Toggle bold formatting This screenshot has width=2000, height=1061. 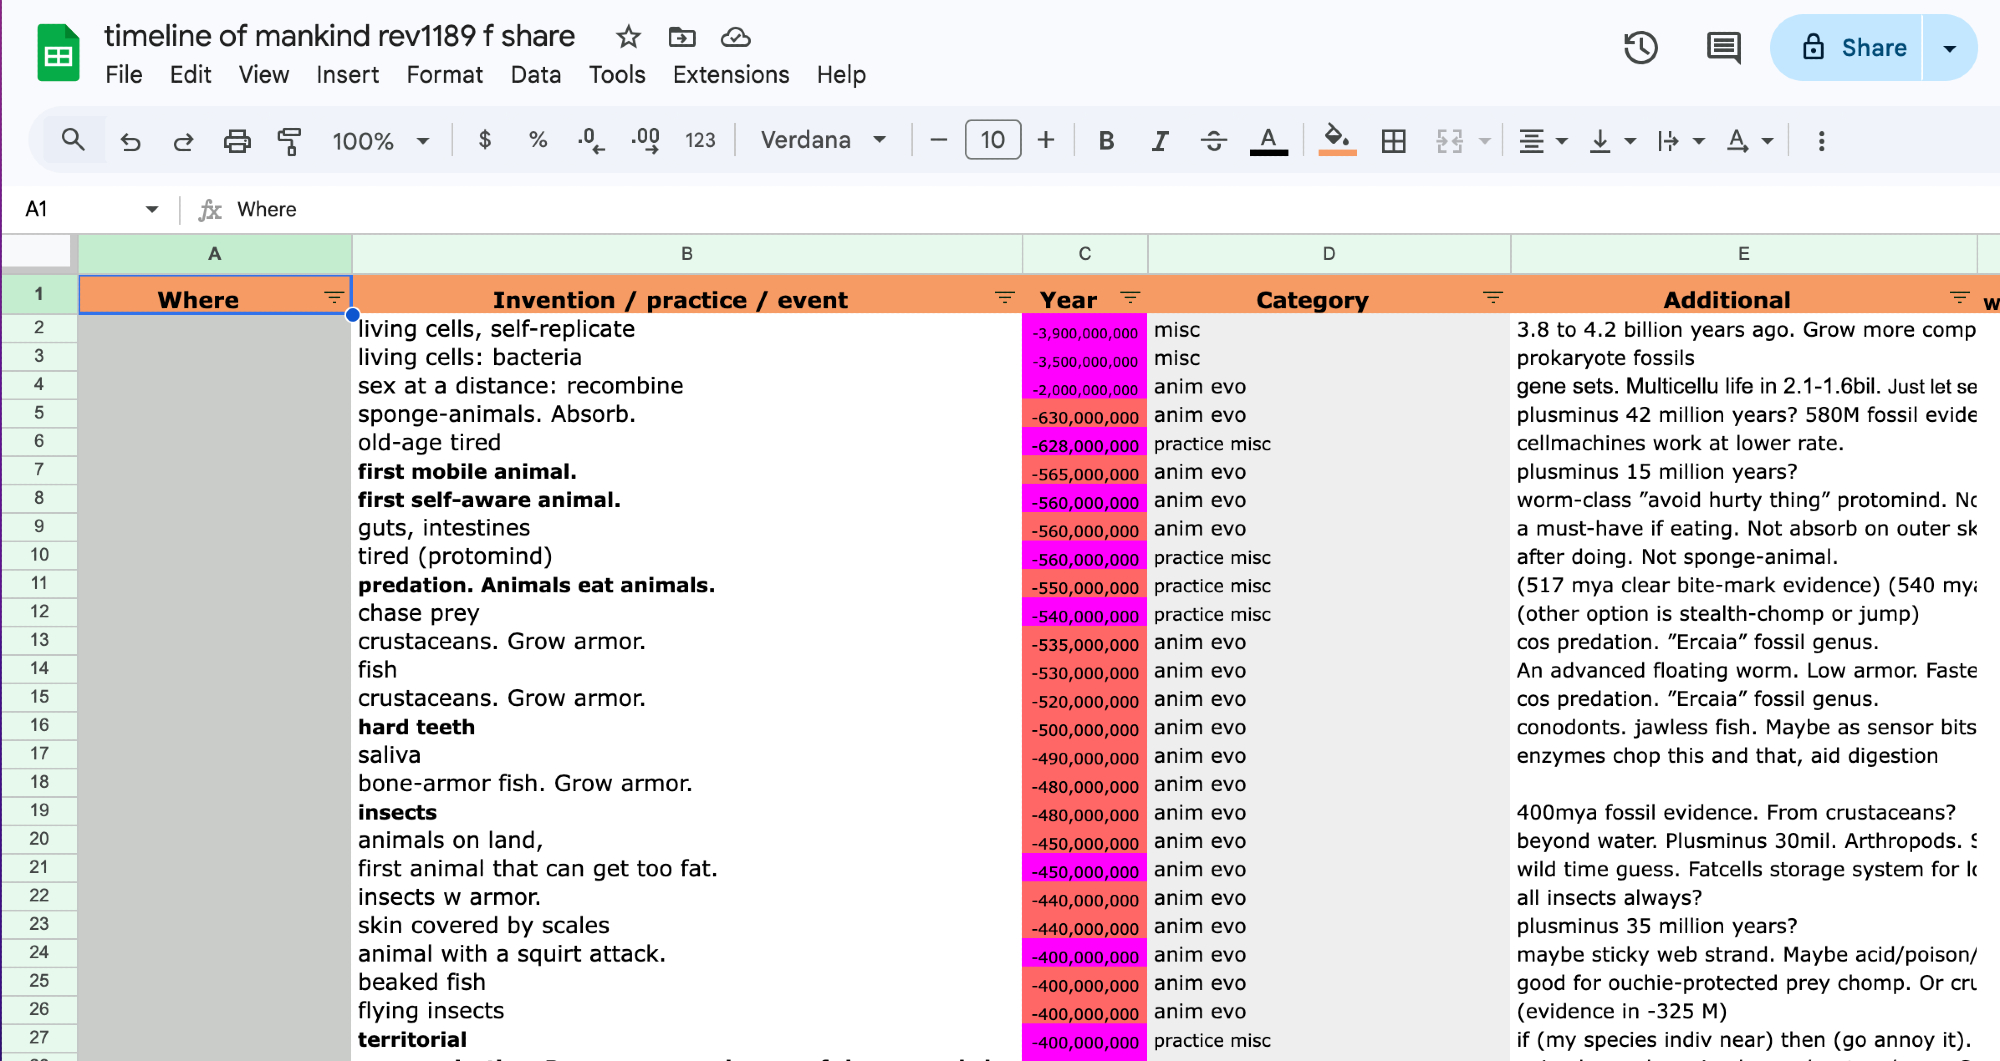(1106, 141)
